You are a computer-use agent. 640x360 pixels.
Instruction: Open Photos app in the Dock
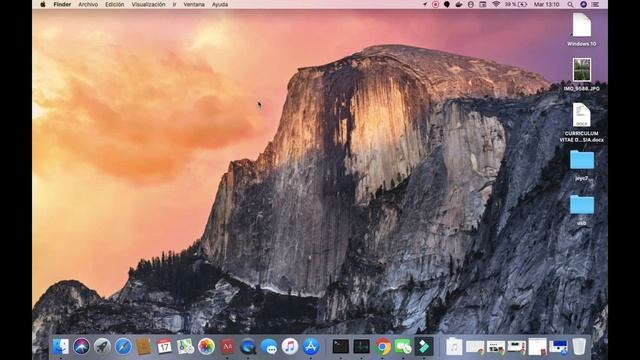(x=206, y=347)
